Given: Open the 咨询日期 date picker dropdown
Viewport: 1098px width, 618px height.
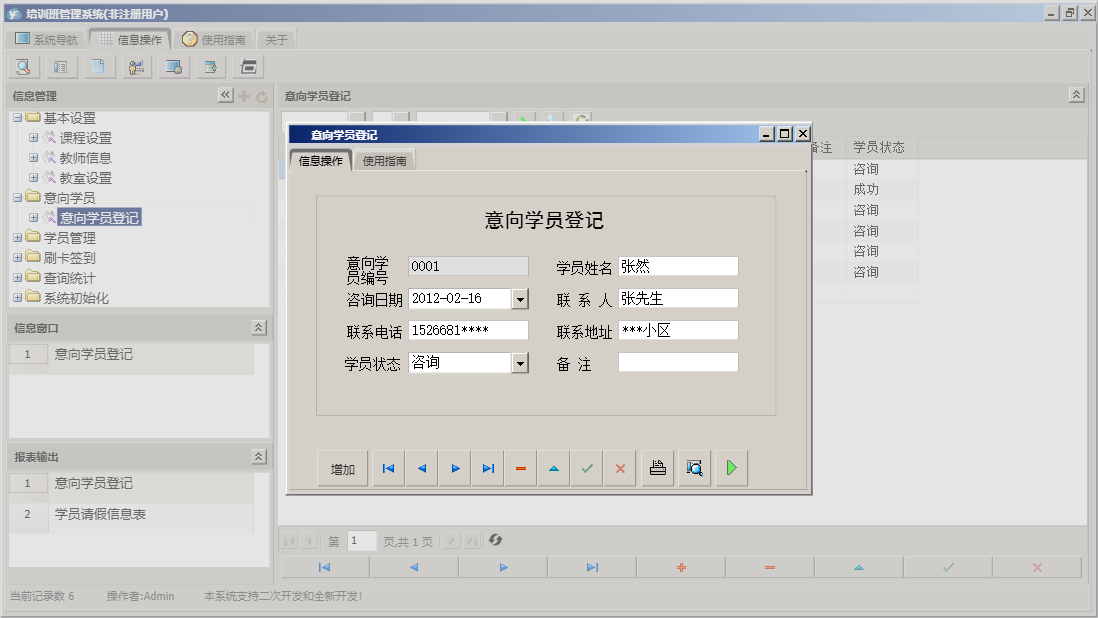Looking at the screenshot, I should click(520, 298).
